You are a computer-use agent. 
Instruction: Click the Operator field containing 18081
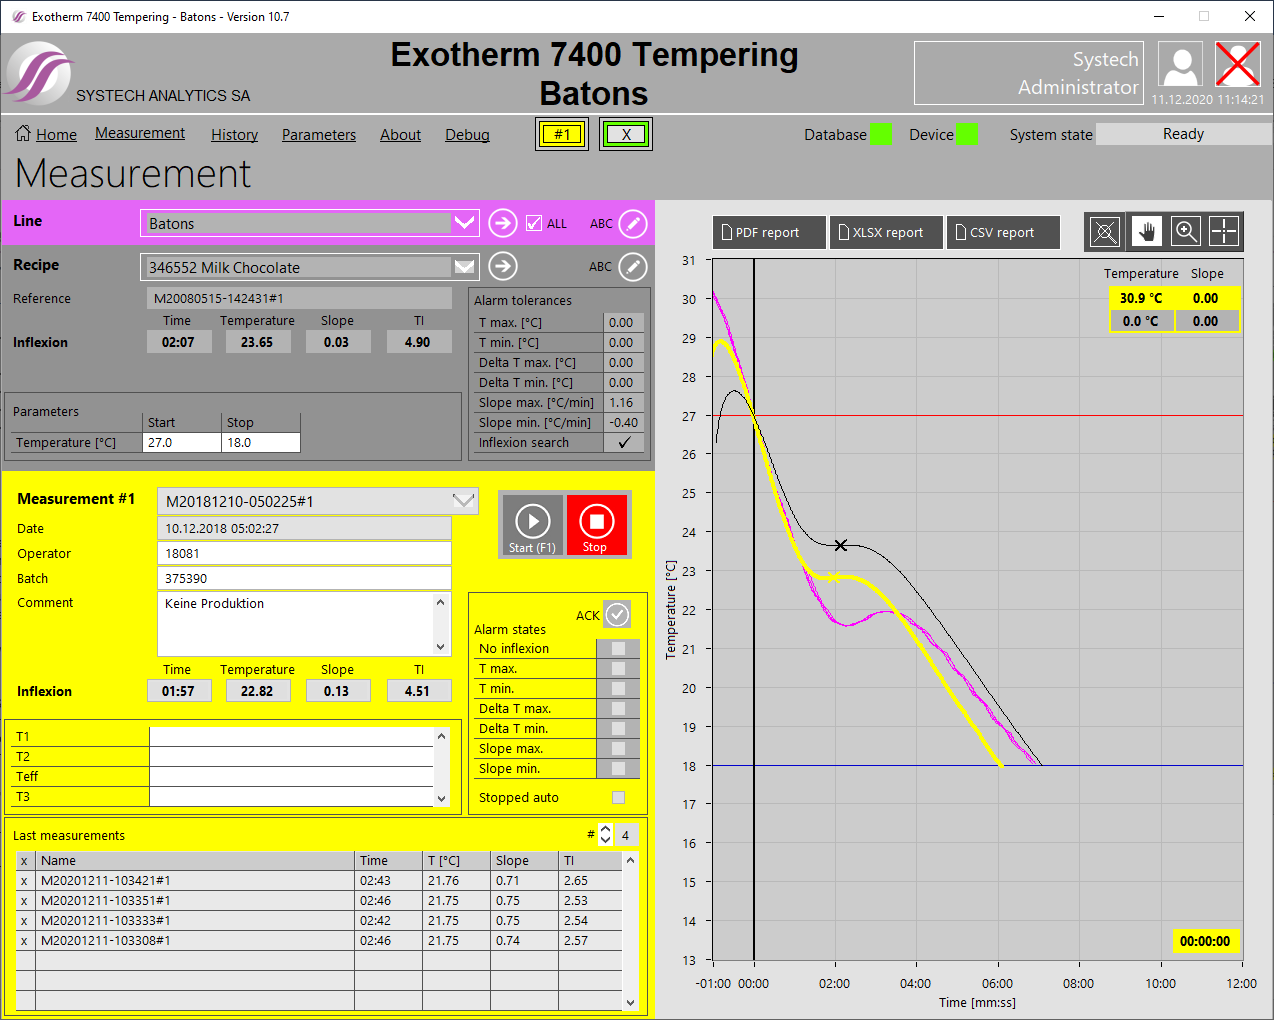(x=304, y=553)
